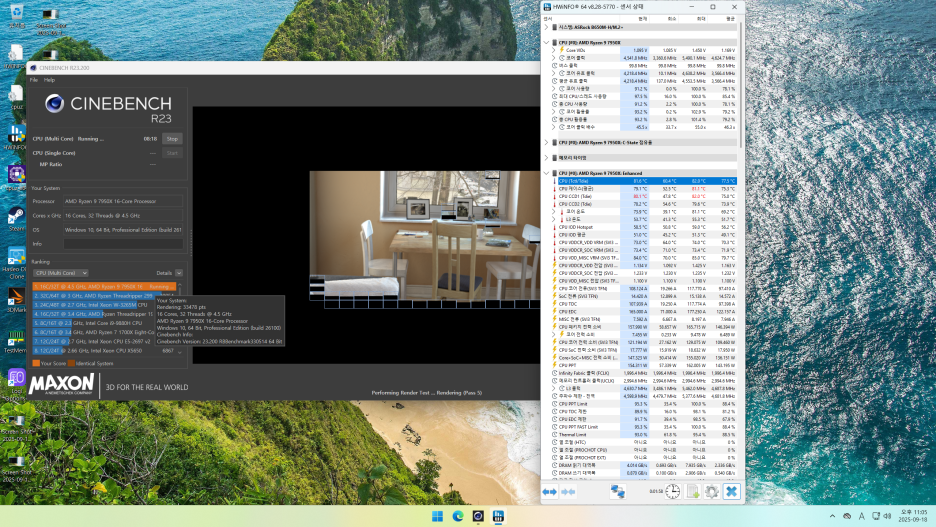
Task: Select ranking row 8. 12C/24T Intel Xeon X5650
Action: 104,350
